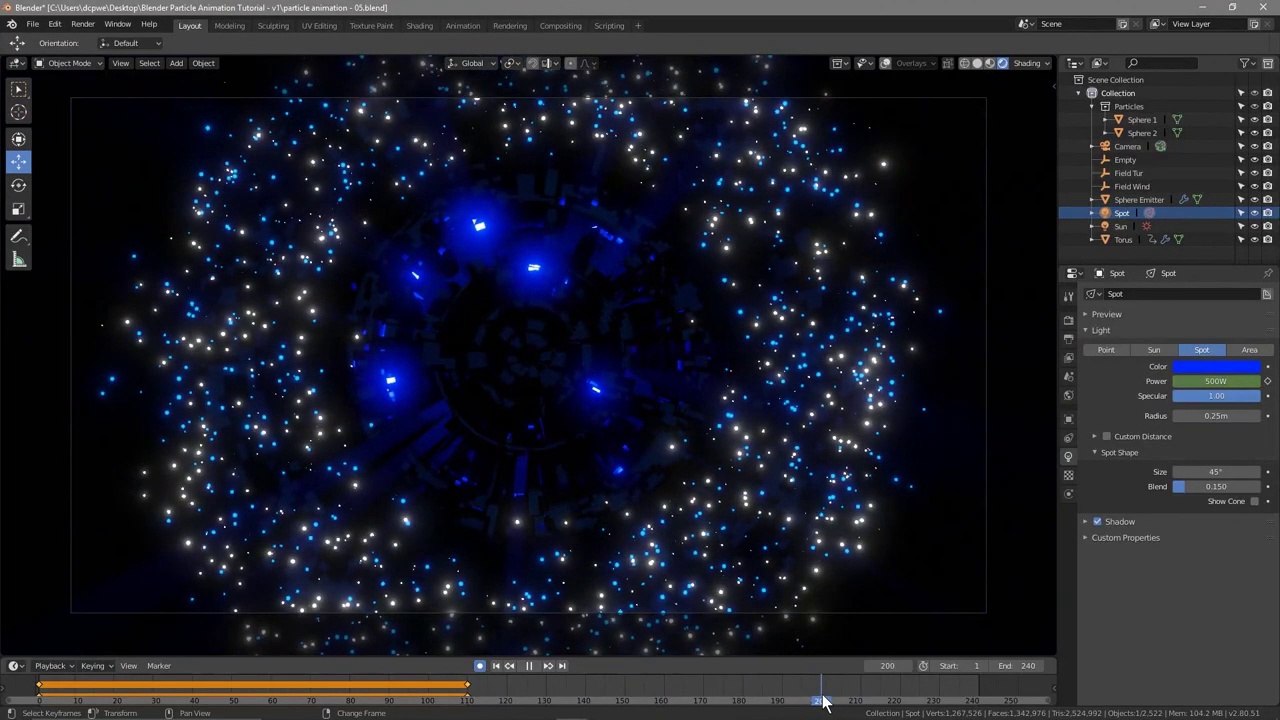Open the Object Mode dropdown
The image size is (1280, 720).
[x=68, y=63]
